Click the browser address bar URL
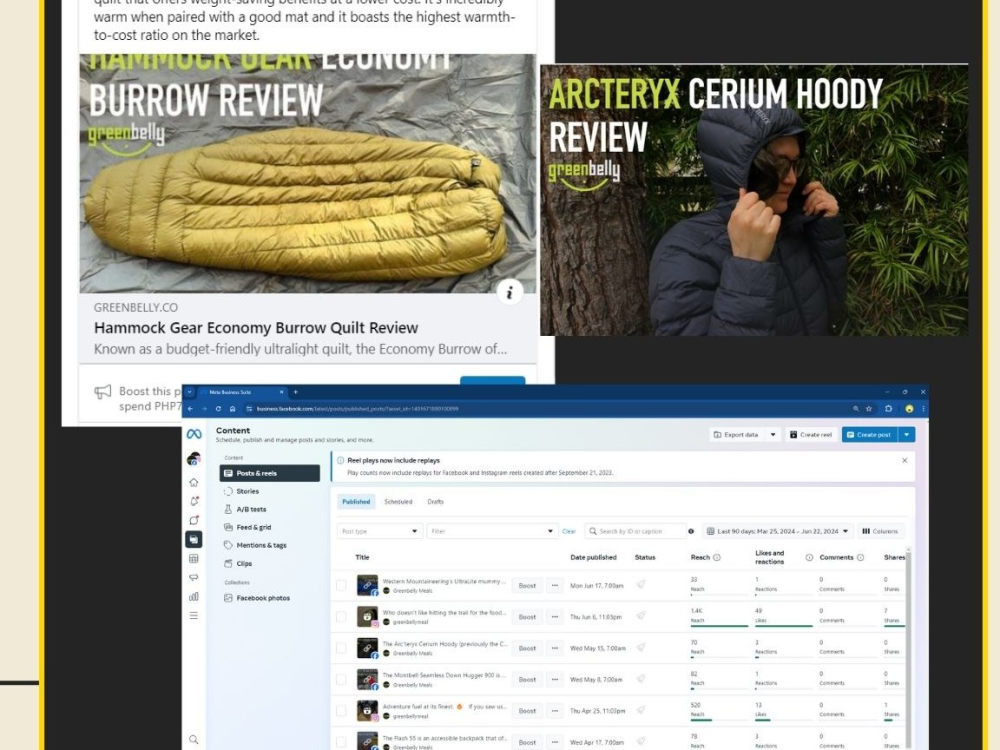Image resolution: width=1000 pixels, height=750 pixels. point(357,409)
